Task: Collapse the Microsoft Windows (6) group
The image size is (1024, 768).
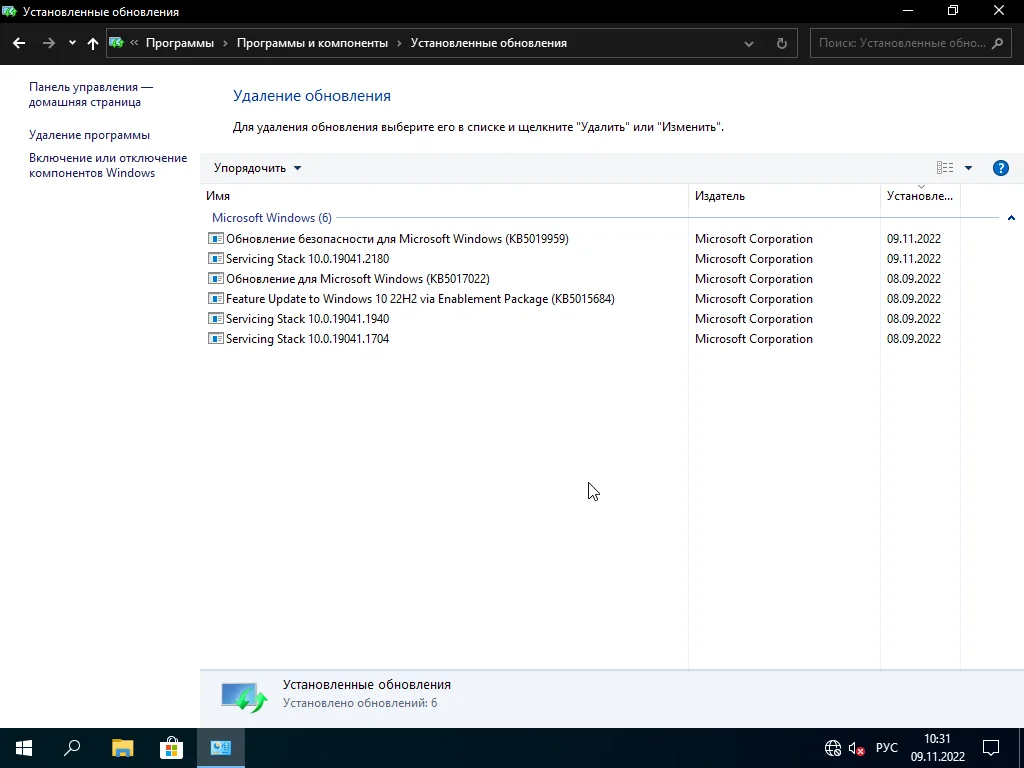Action: pyautogui.click(x=1011, y=218)
